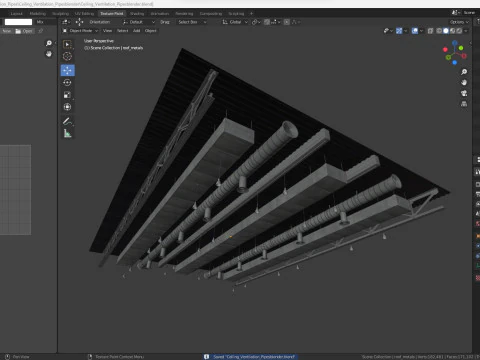Open the Global transform orientation dropdown
Screen dimensions: 480x360
235,22
